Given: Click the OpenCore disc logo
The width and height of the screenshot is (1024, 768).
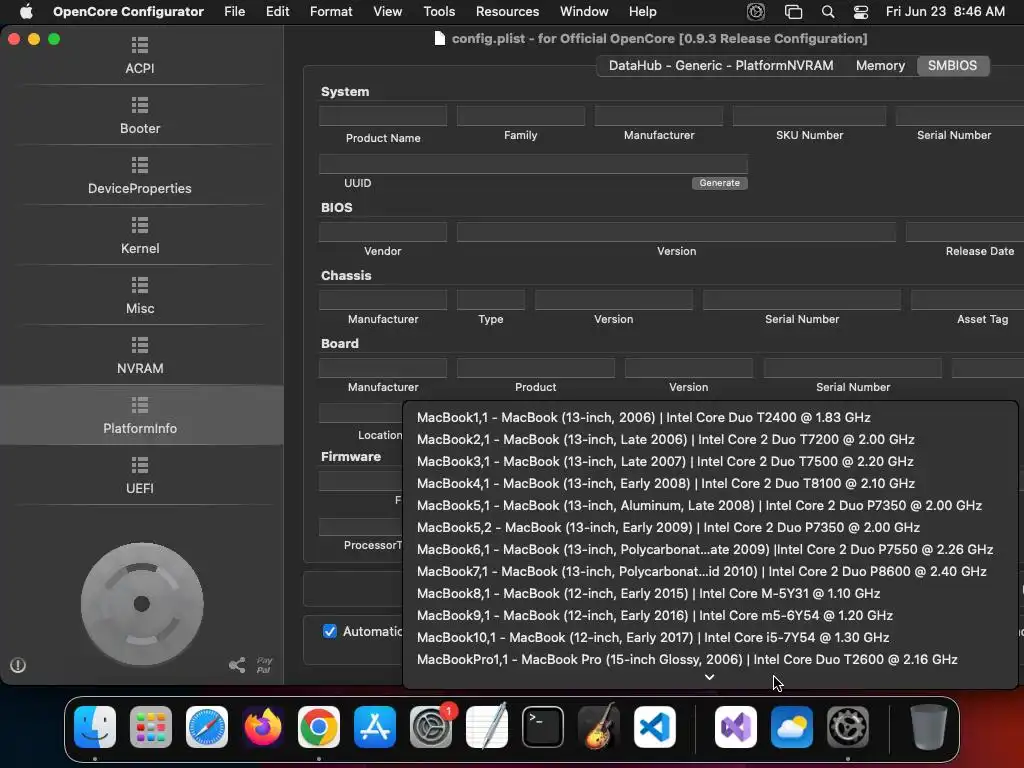Looking at the screenshot, I should coord(142,604).
